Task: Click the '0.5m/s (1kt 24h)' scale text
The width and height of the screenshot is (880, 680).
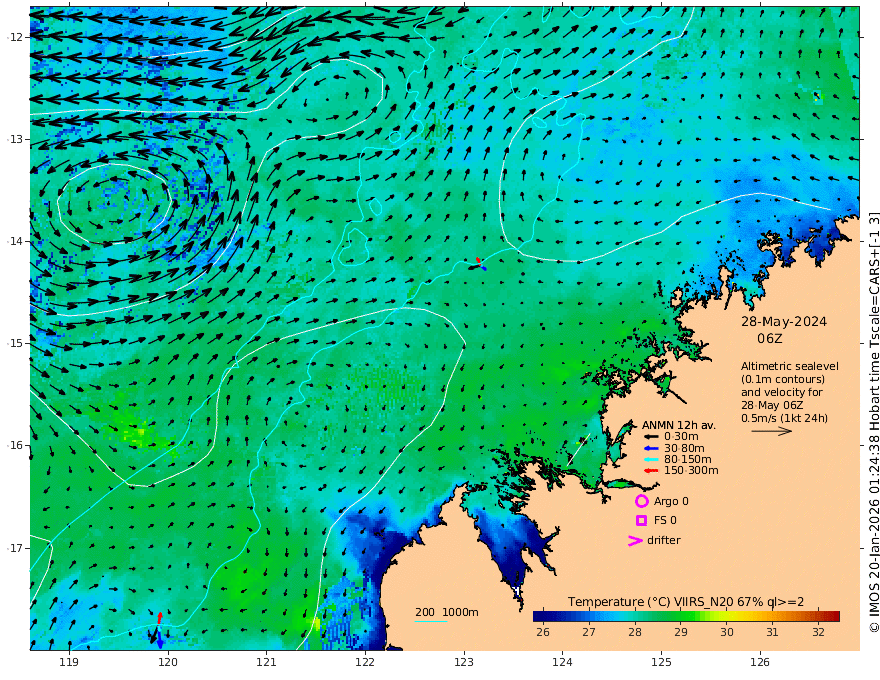Action: point(784,418)
